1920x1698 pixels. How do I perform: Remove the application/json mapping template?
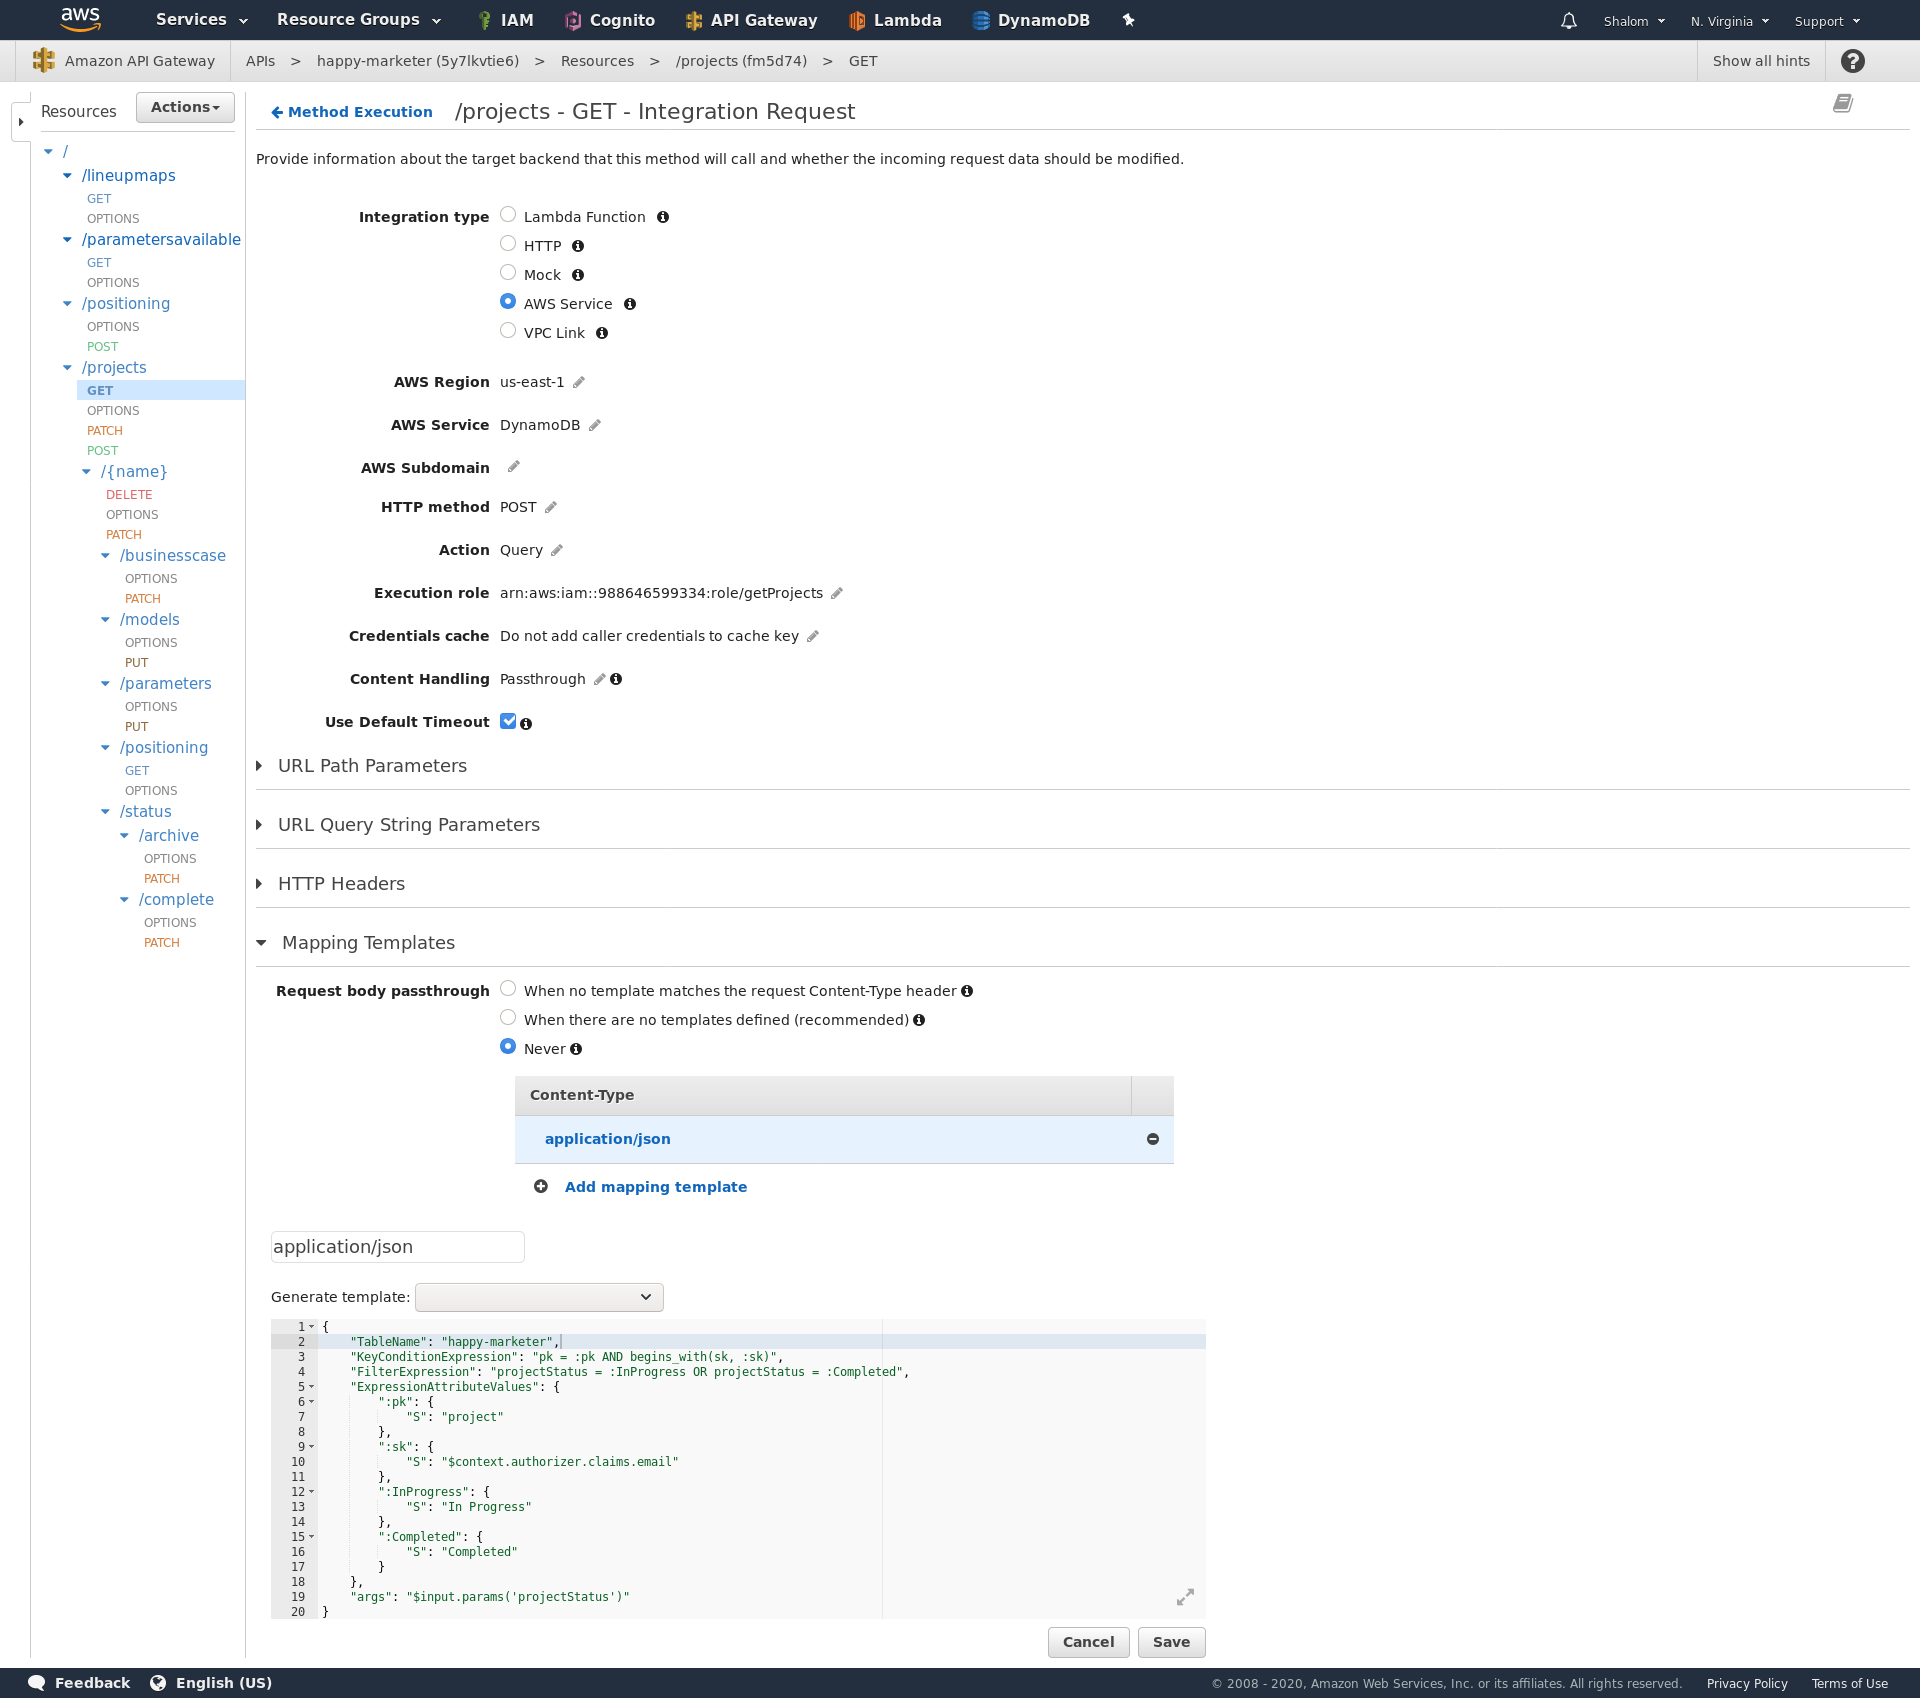(1152, 1139)
